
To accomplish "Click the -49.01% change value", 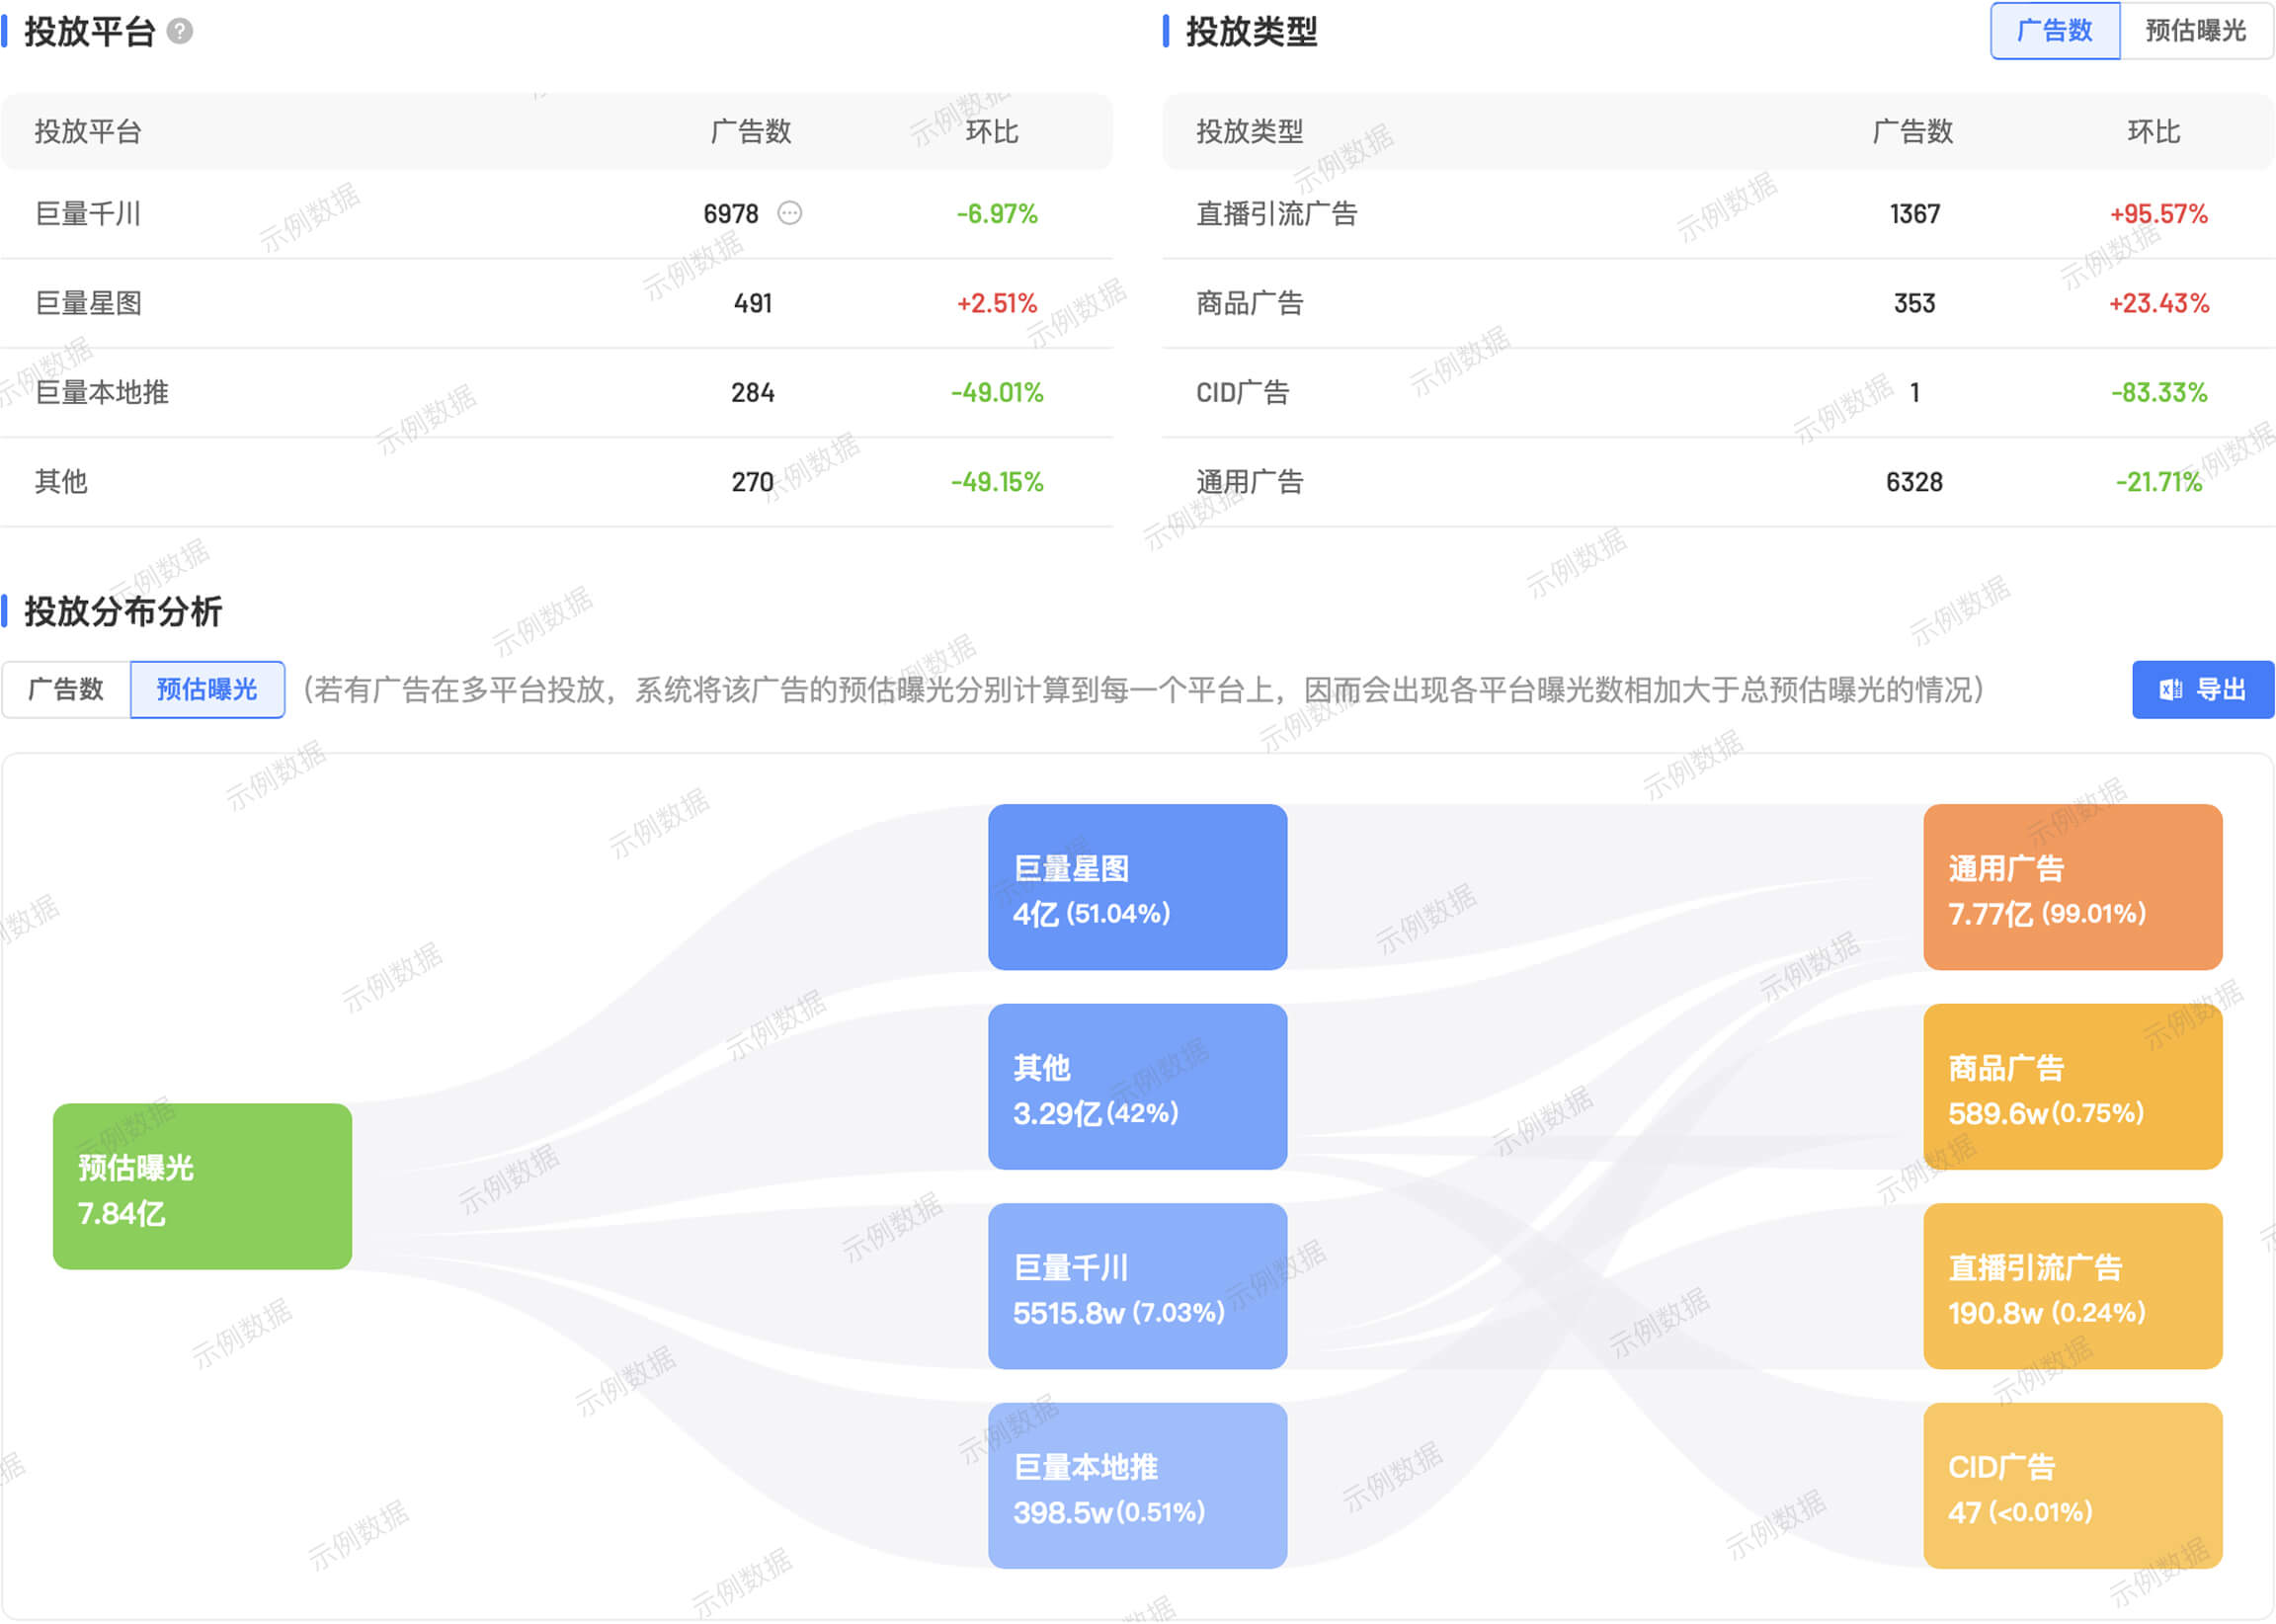I will (997, 392).
